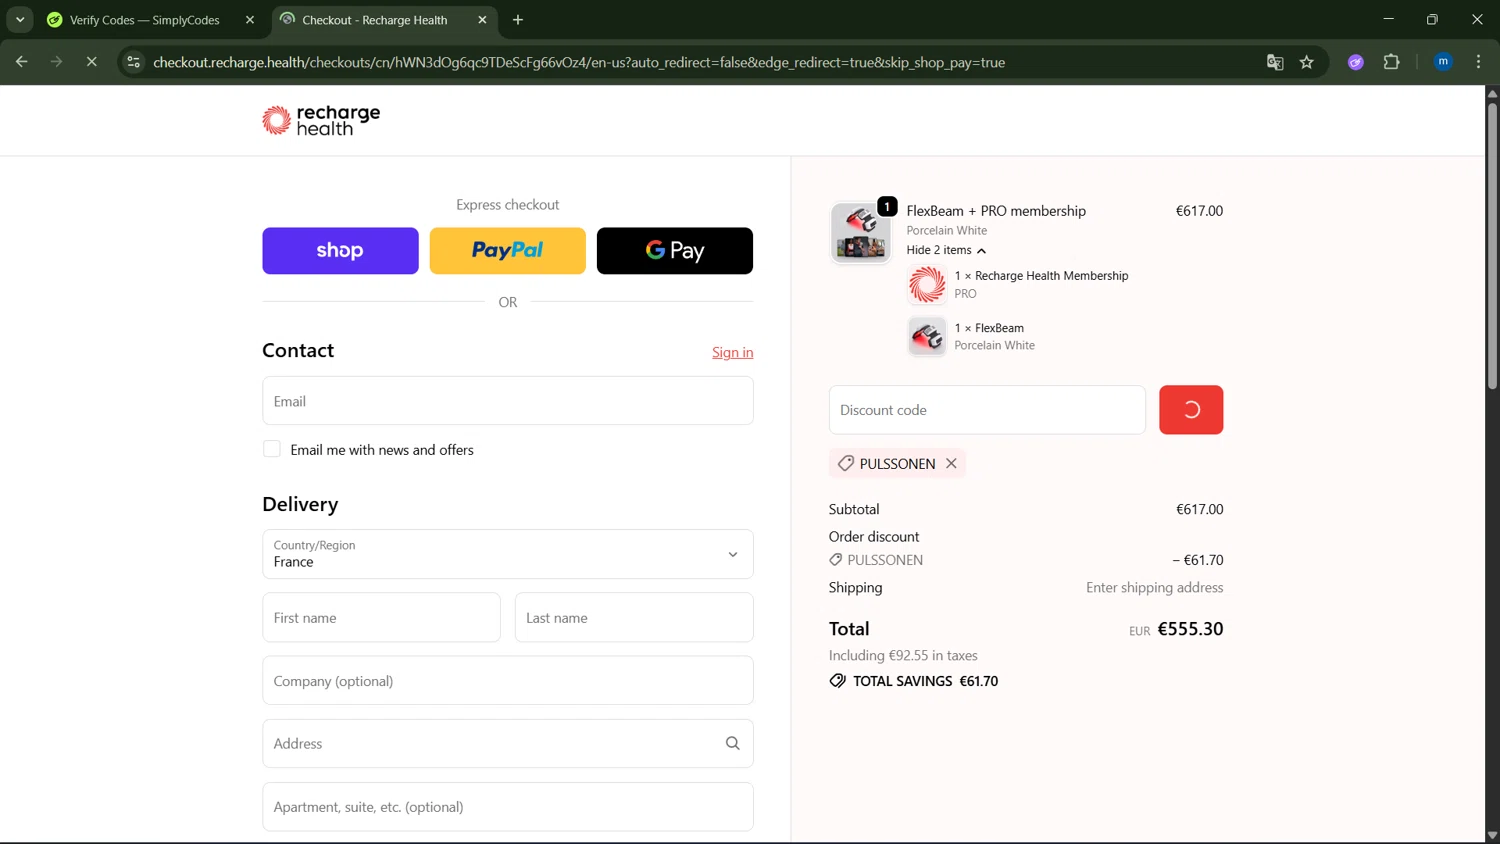Viewport: 1500px width, 844px height.
Task: Pay with the Shop express button
Action: [340, 250]
